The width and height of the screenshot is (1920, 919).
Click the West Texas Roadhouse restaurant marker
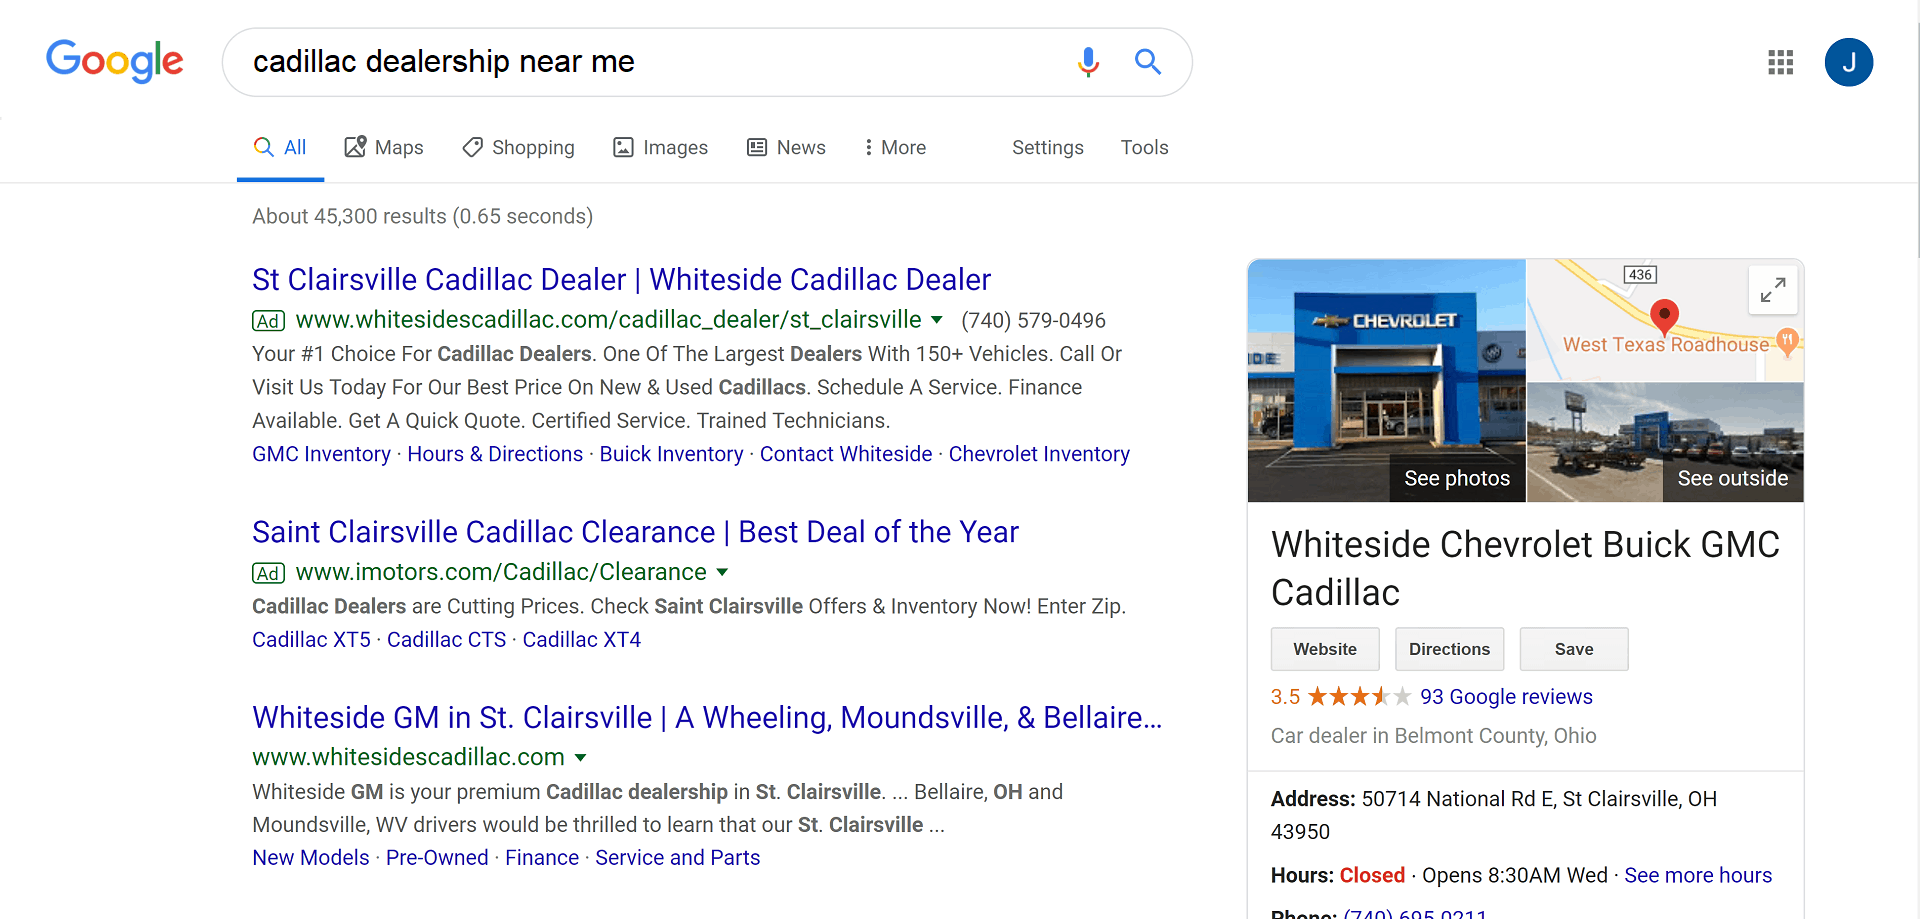click(1787, 342)
